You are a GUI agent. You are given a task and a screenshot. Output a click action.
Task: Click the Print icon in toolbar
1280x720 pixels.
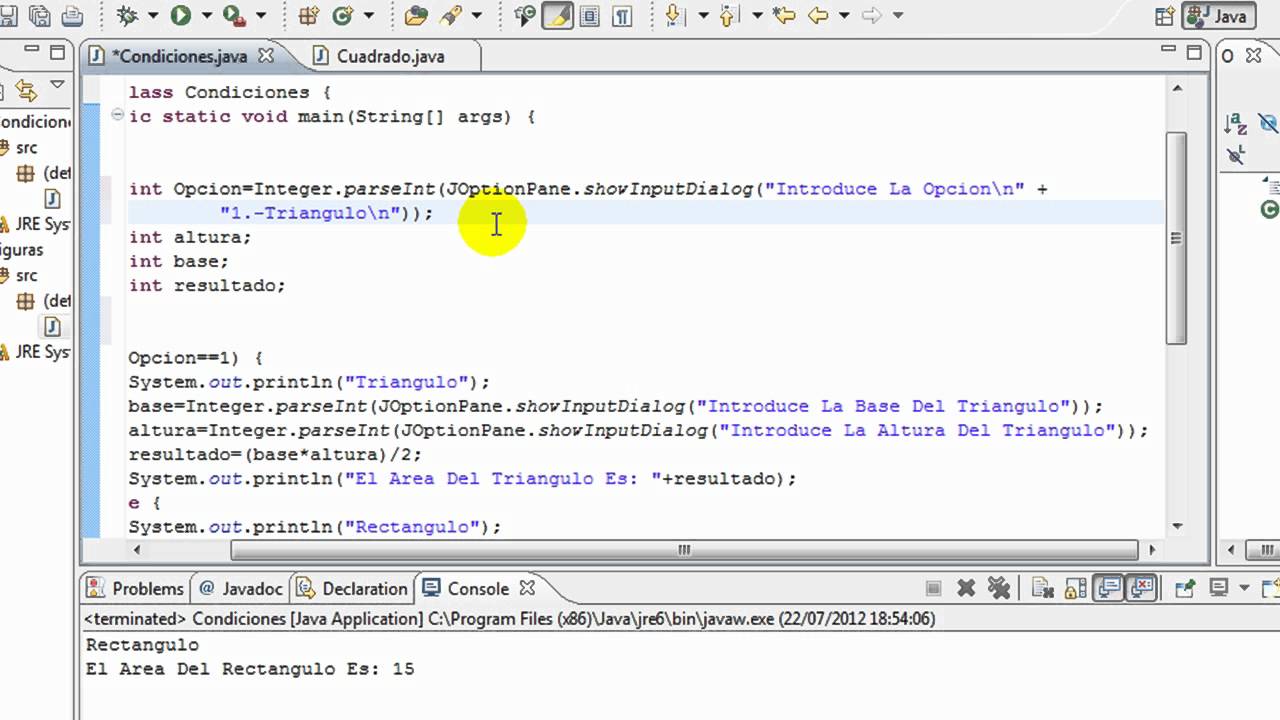[x=73, y=15]
